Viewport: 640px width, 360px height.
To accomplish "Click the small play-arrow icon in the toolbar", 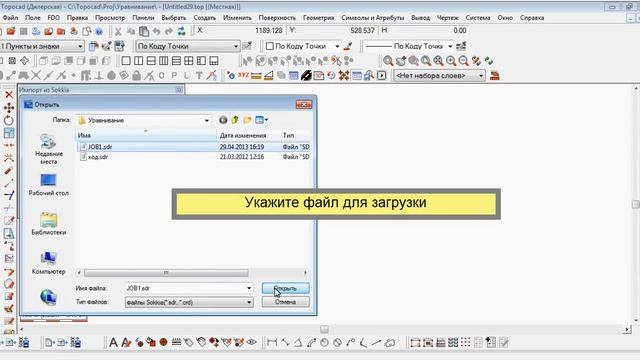I will coord(382,76).
